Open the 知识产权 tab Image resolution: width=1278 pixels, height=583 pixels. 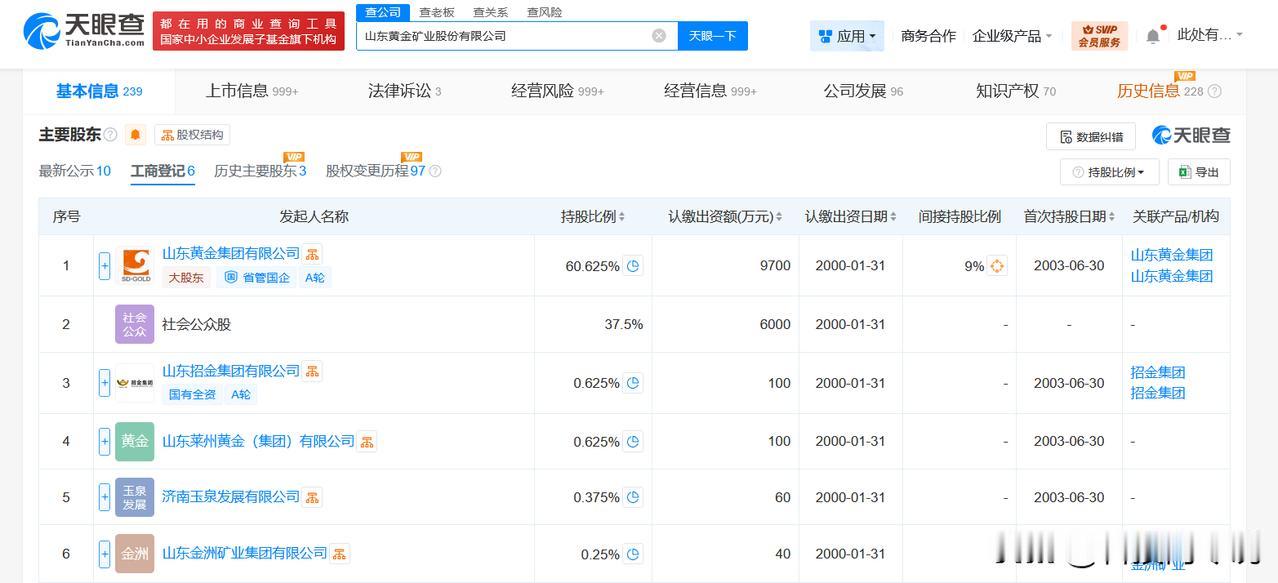(x=1016, y=91)
